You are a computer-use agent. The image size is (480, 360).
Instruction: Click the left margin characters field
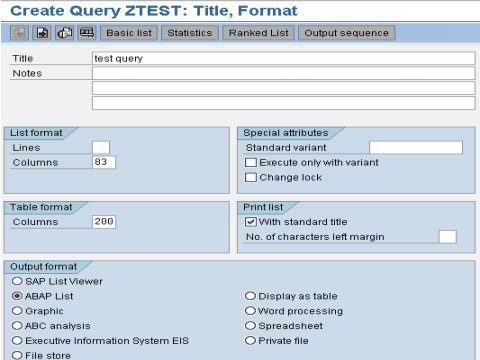click(448, 237)
